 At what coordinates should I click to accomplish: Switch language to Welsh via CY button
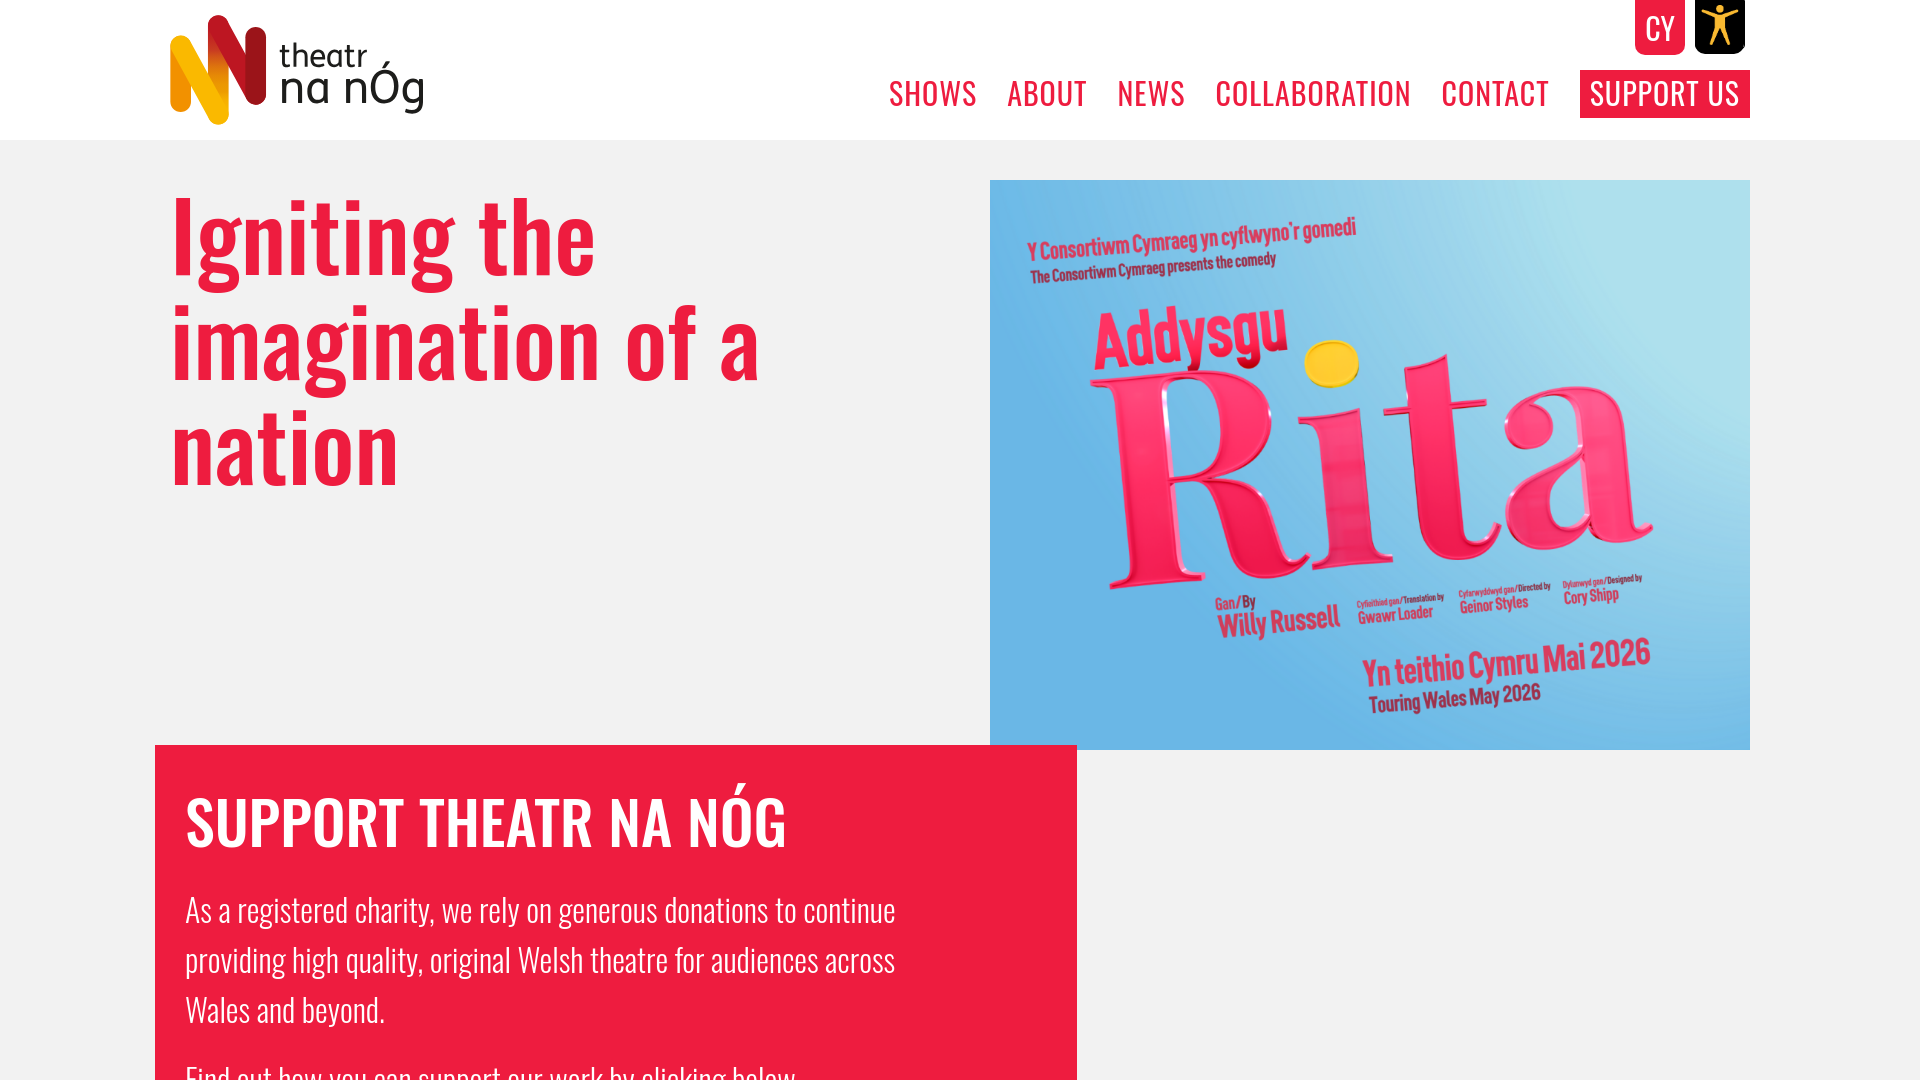pyautogui.click(x=1659, y=27)
